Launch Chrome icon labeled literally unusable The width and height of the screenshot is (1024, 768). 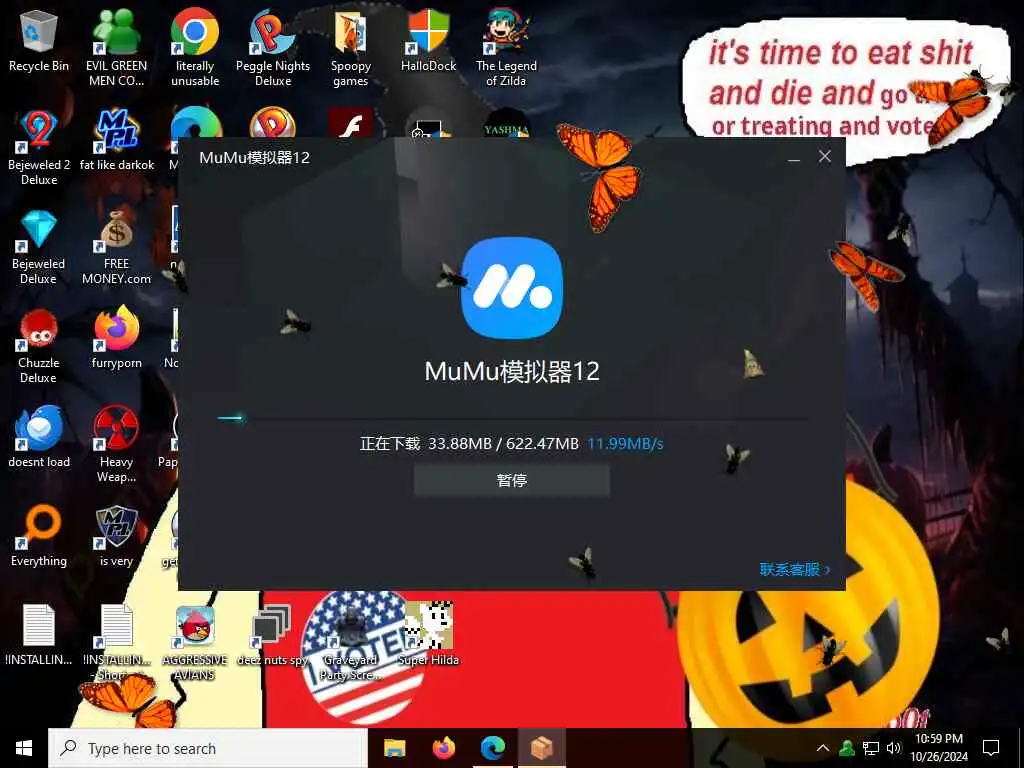tap(195, 47)
